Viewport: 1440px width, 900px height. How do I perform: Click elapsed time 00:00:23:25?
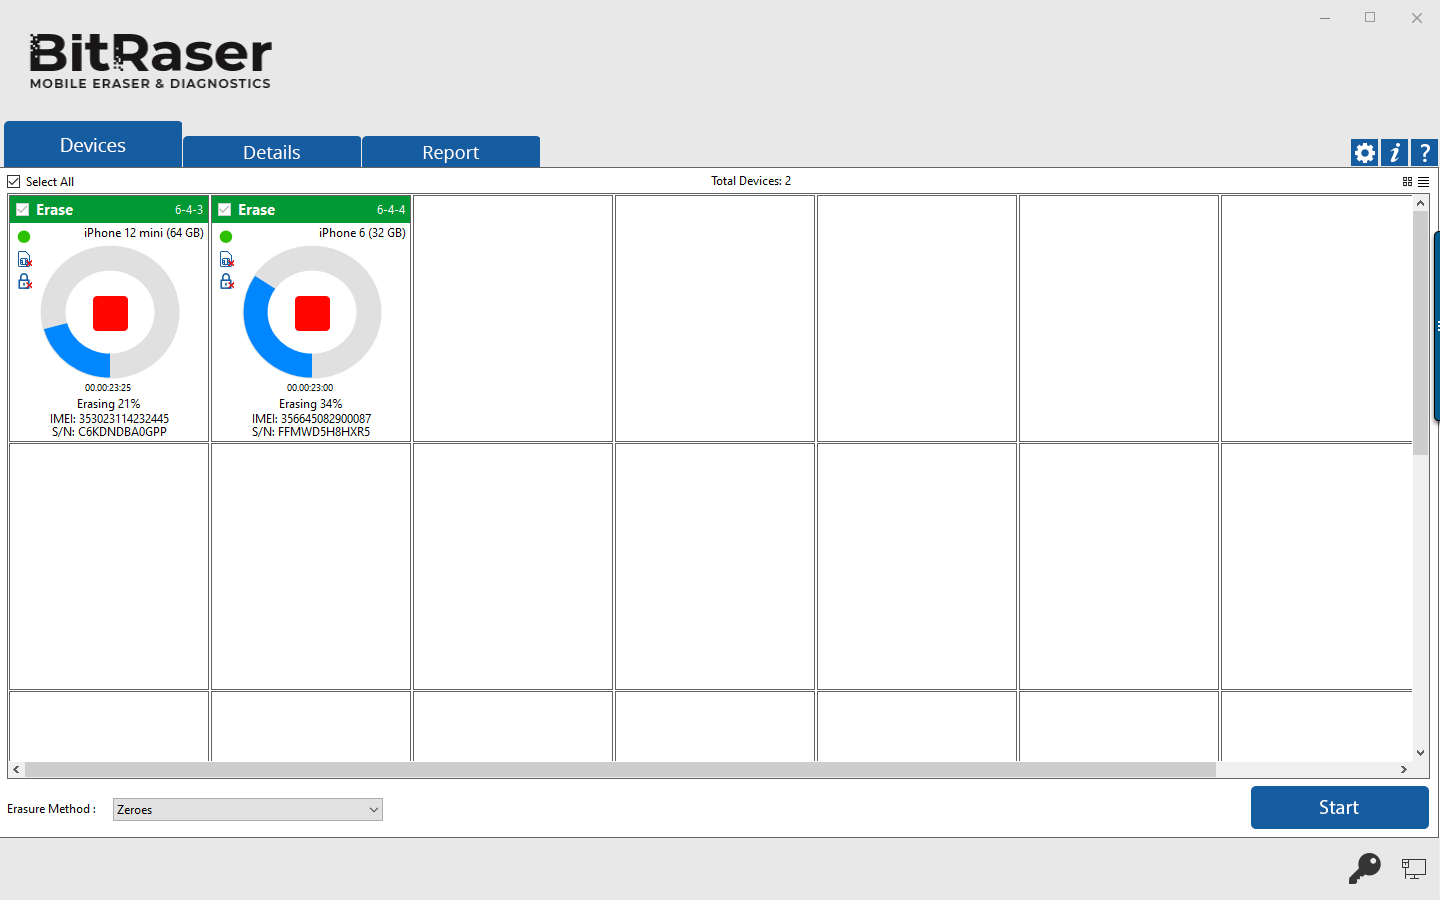click(108, 388)
